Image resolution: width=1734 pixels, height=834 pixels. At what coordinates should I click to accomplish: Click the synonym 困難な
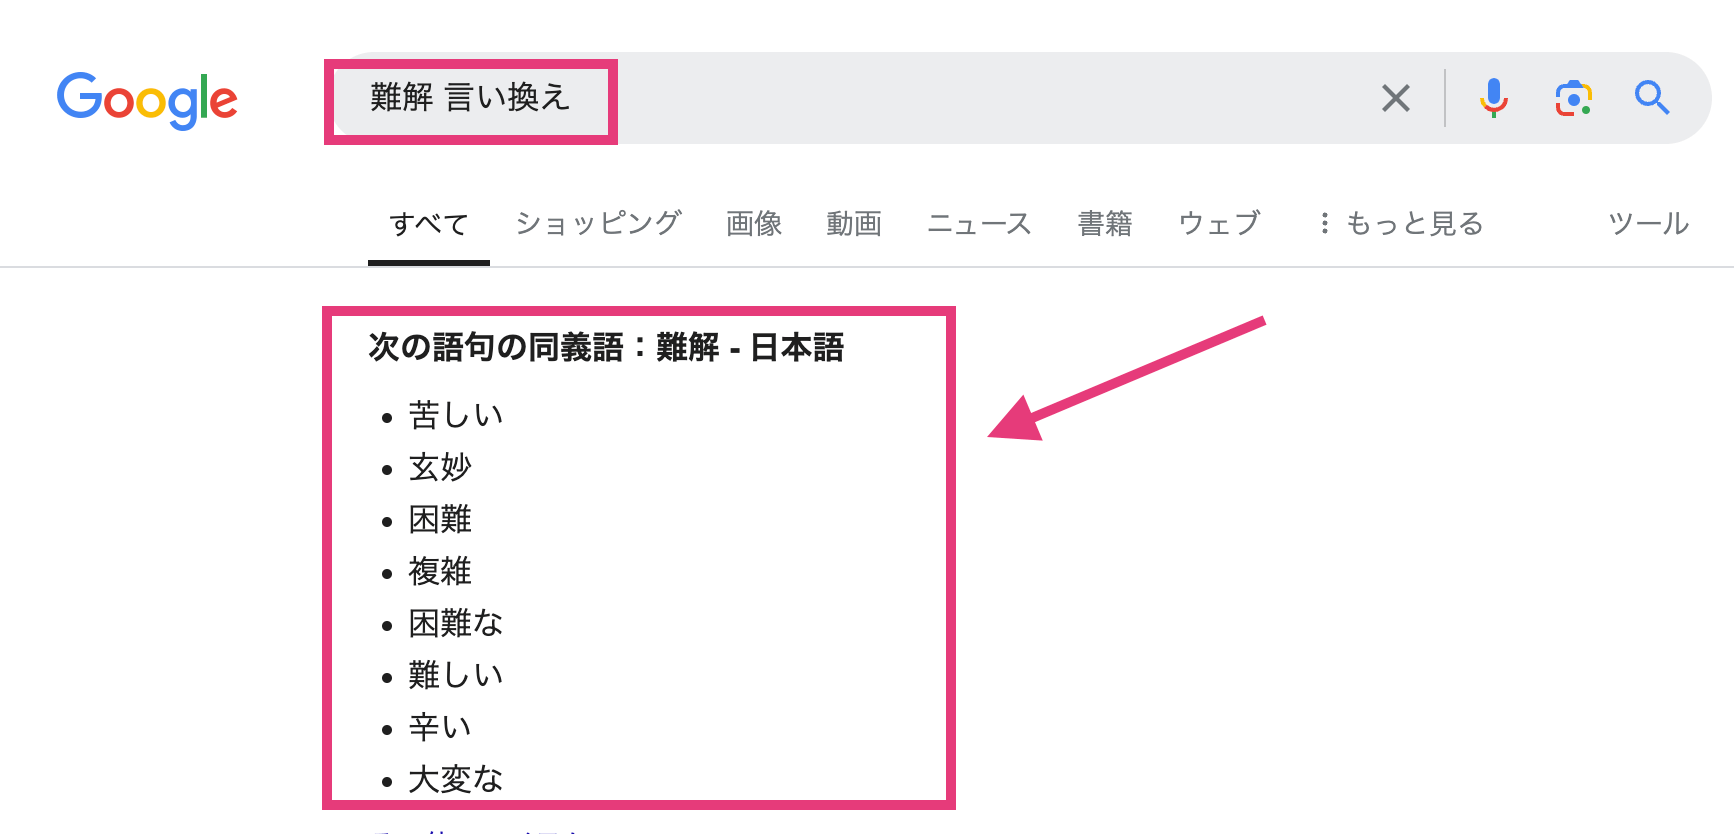point(455,622)
